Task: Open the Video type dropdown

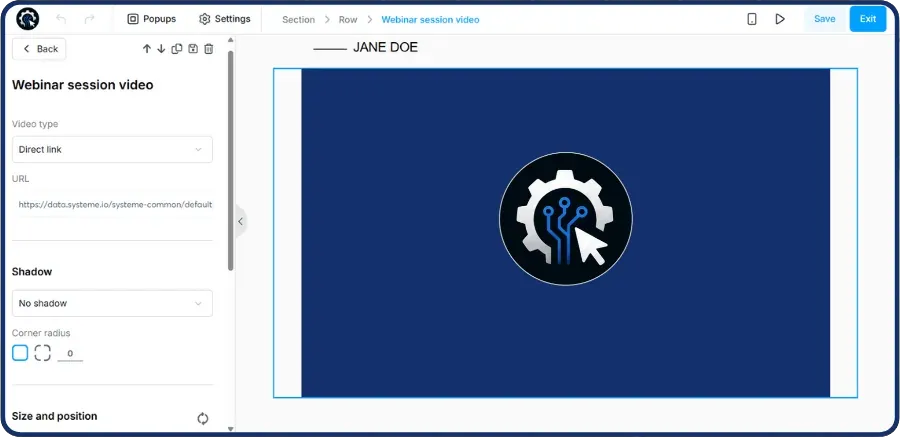Action: [x=112, y=149]
